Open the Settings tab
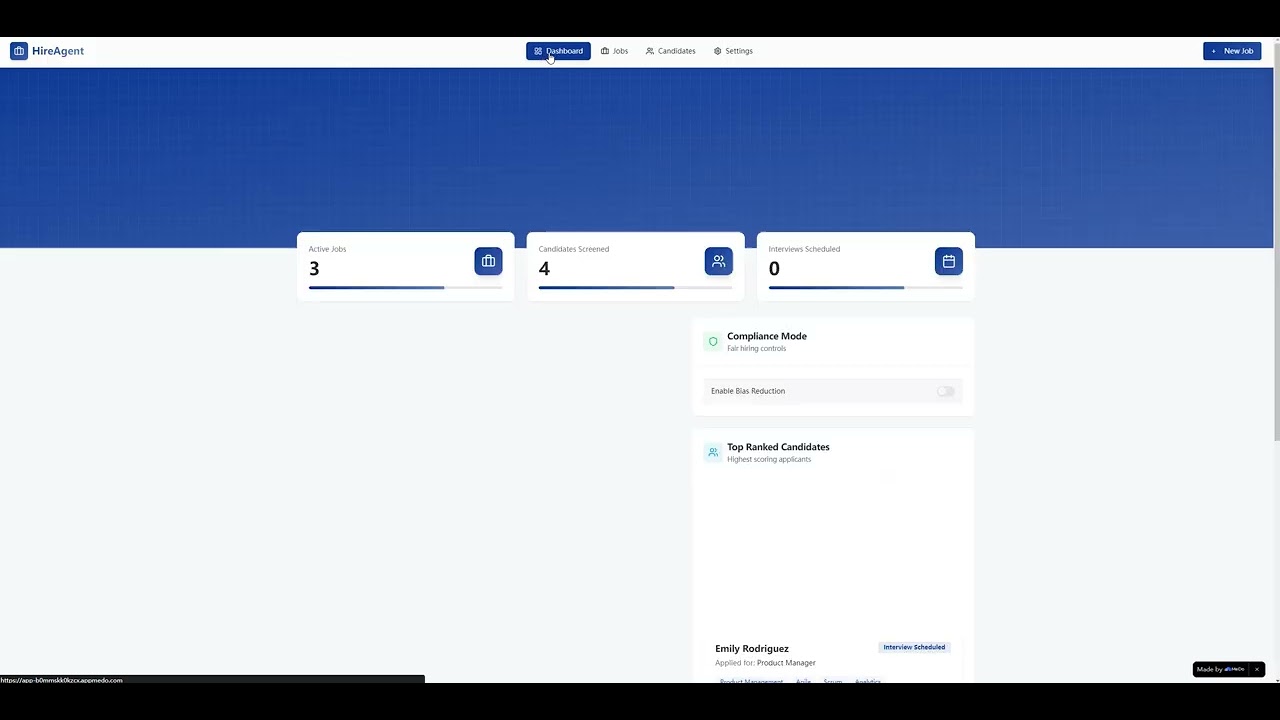 coord(733,51)
